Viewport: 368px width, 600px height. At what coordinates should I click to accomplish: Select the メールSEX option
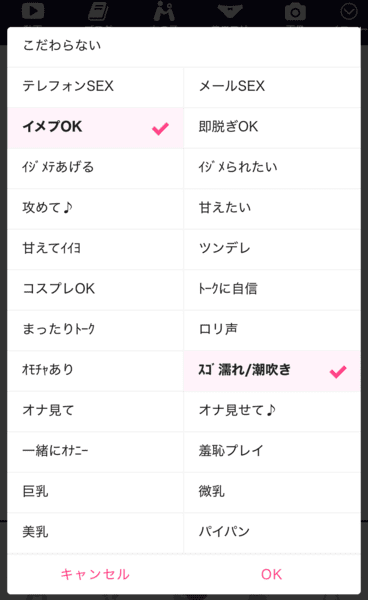click(x=272, y=86)
